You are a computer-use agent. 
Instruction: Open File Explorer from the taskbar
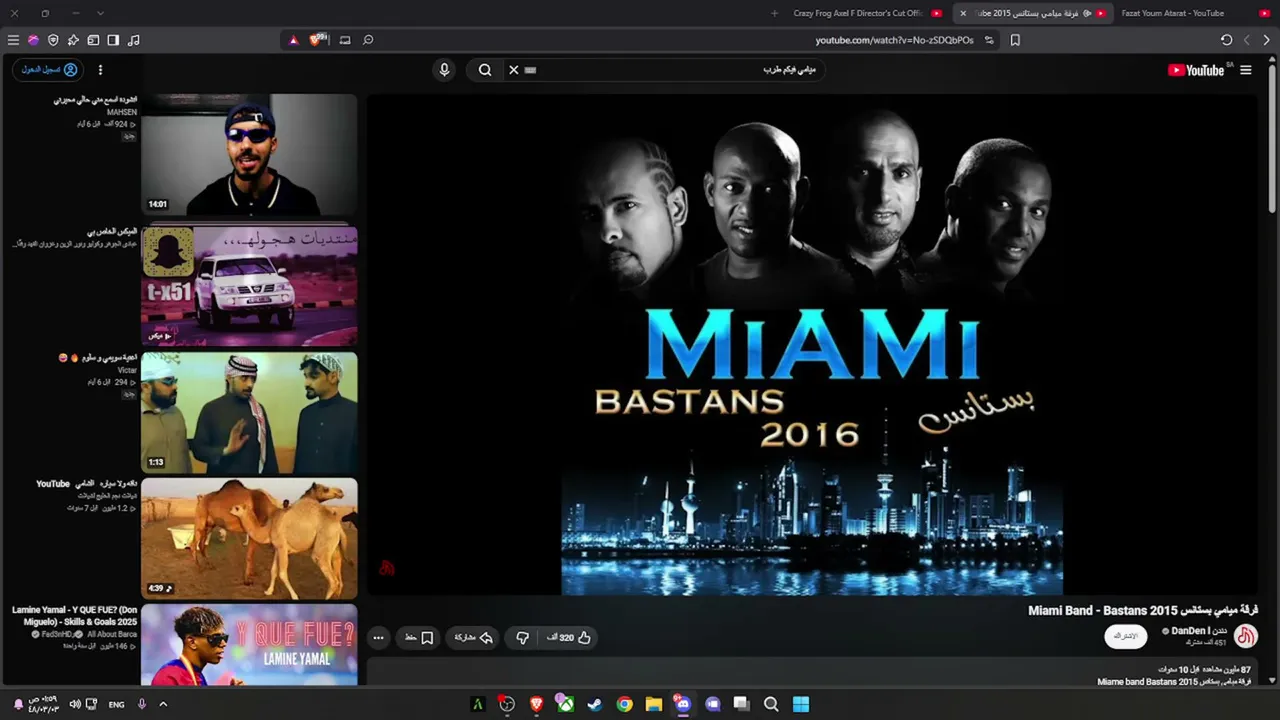click(x=653, y=704)
